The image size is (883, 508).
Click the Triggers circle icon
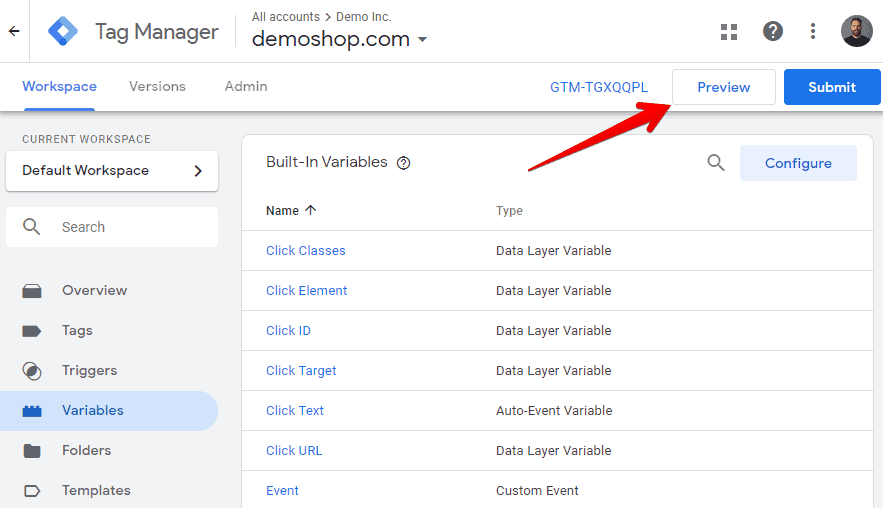click(x=32, y=371)
